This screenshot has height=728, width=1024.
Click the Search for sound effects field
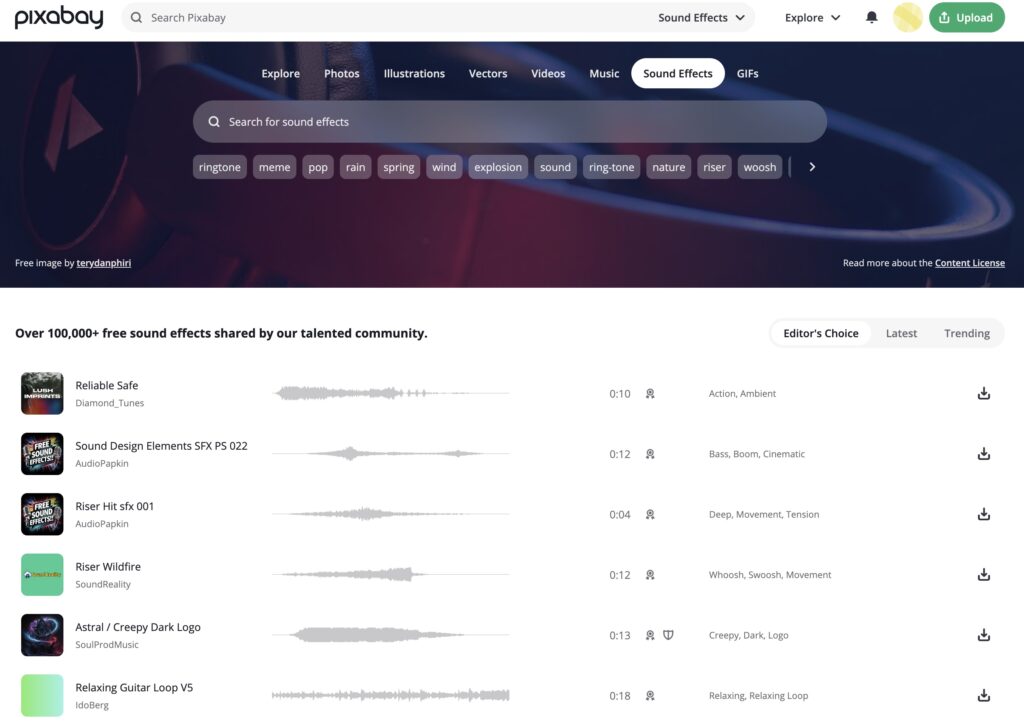(x=509, y=121)
